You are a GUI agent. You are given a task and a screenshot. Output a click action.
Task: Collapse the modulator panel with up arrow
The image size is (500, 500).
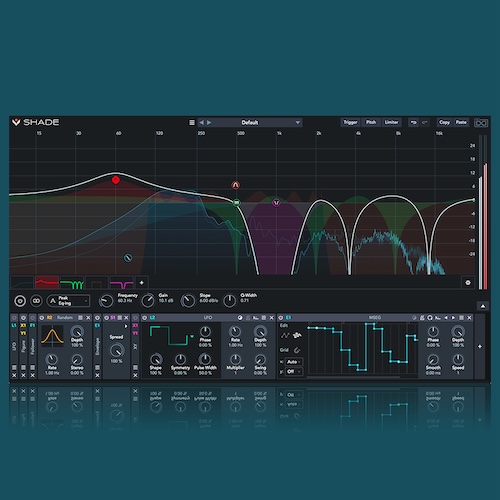coord(483,306)
